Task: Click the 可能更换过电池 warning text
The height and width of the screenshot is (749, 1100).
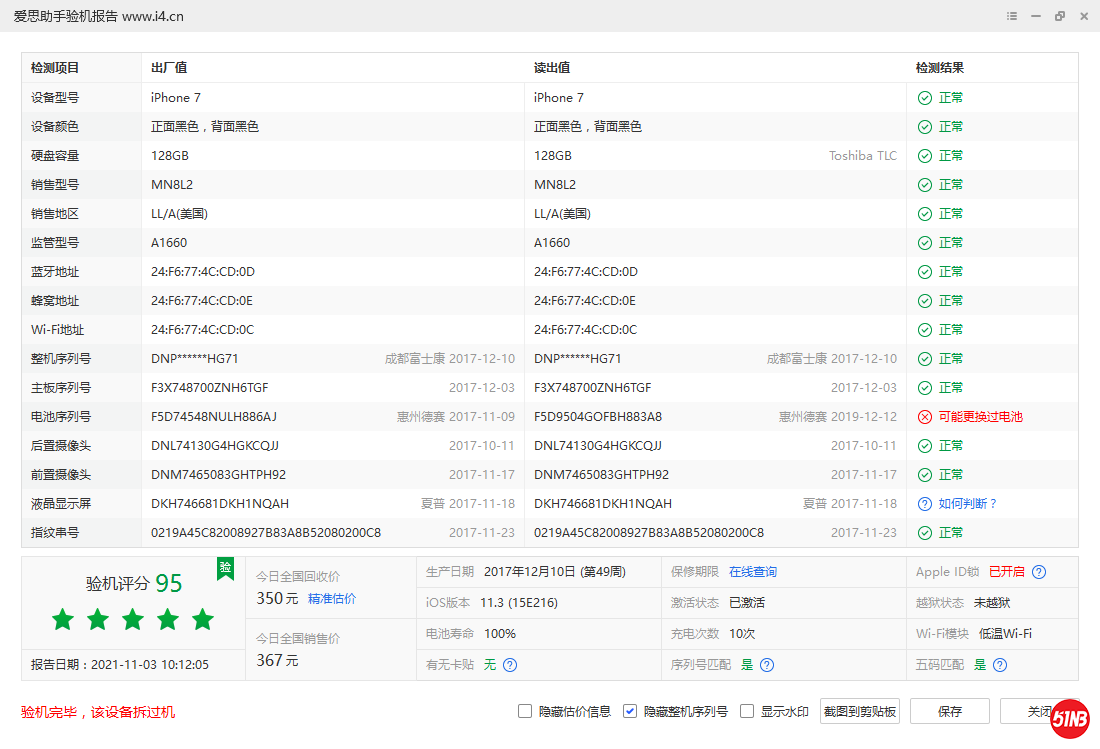Action: click(x=980, y=417)
